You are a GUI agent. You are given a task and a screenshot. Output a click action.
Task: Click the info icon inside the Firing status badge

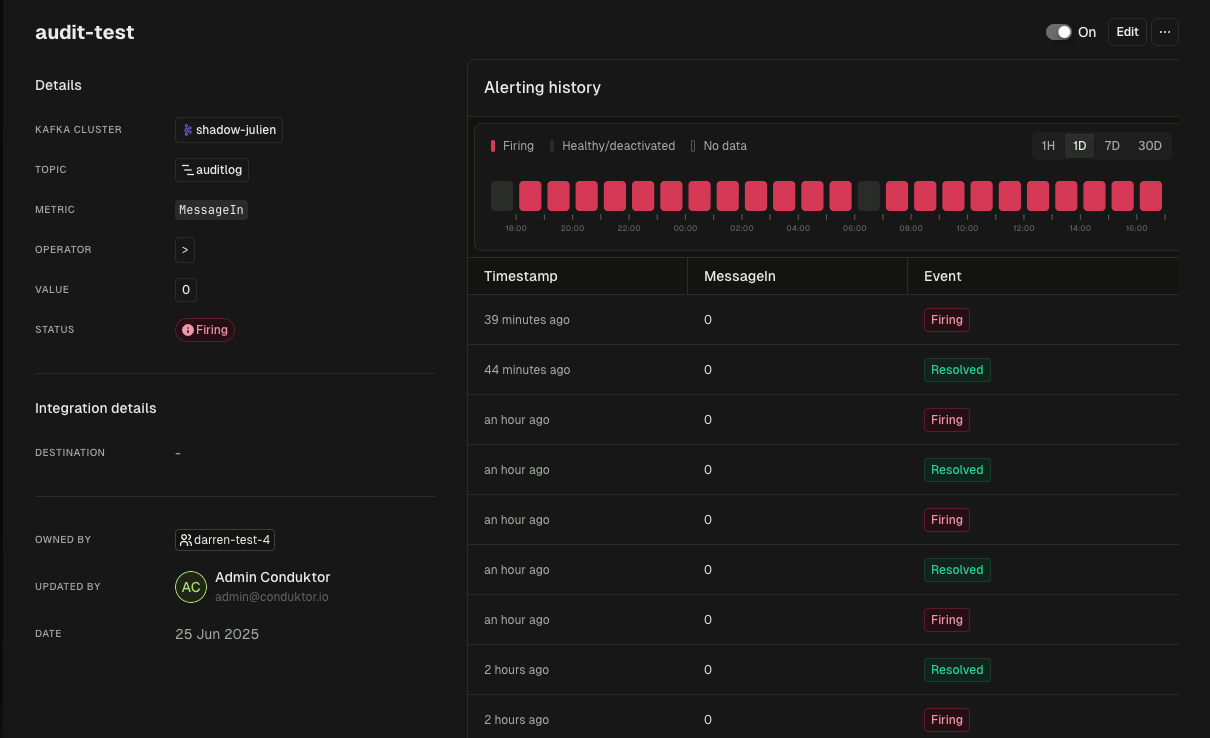click(x=188, y=329)
